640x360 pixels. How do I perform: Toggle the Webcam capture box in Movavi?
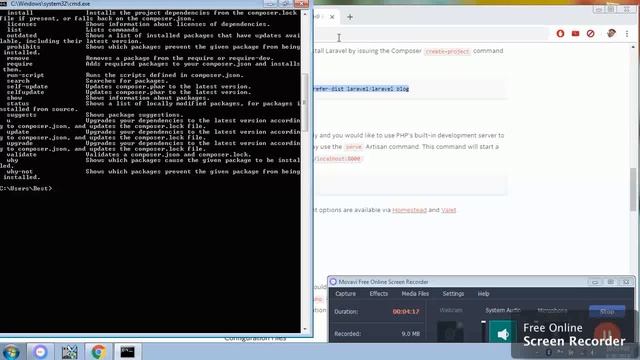(450, 331)
